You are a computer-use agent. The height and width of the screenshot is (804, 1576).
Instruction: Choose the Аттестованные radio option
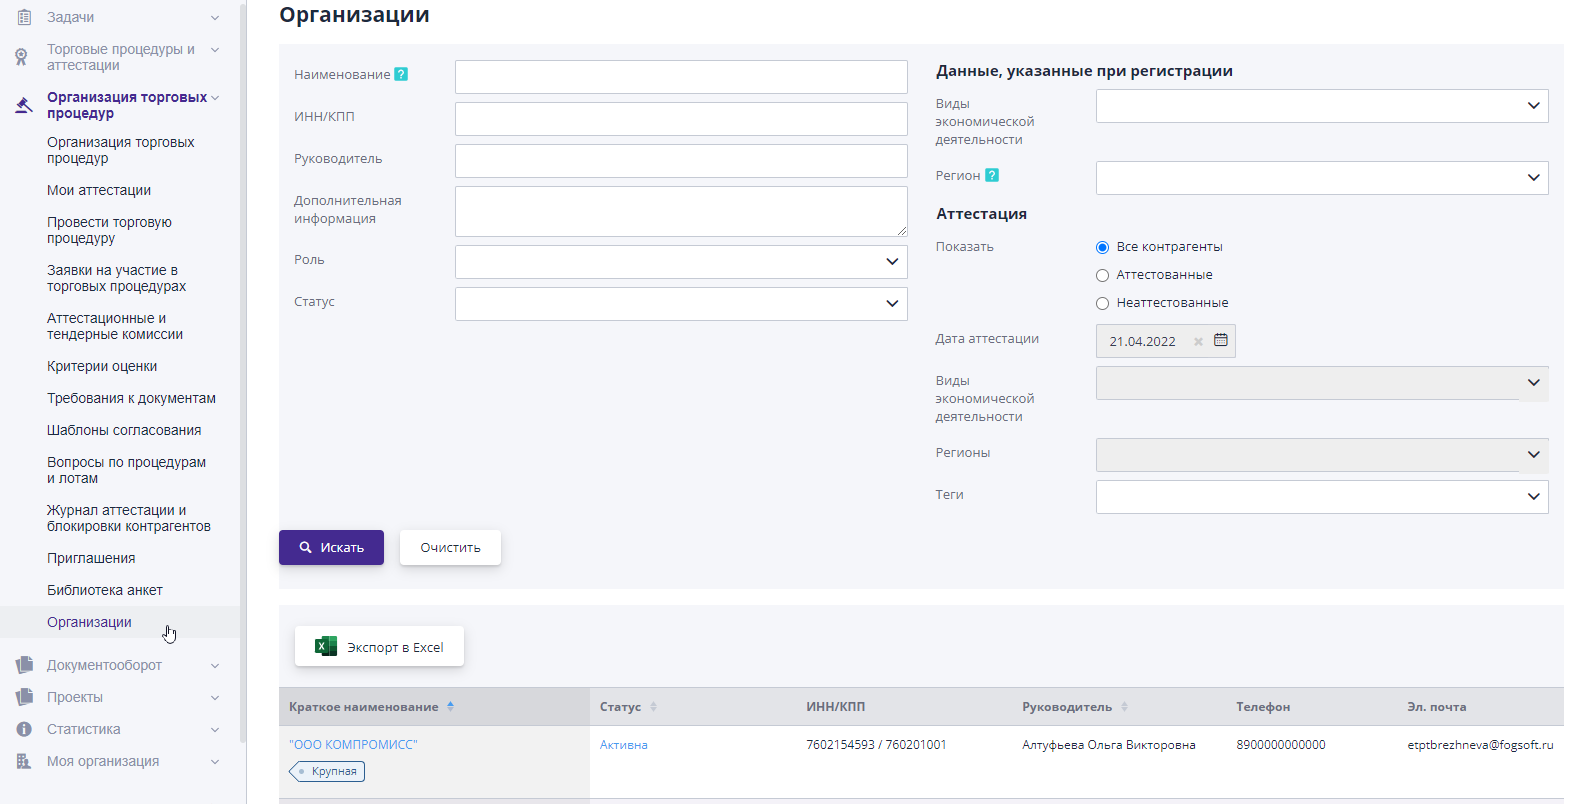[x=1102, y=275]
